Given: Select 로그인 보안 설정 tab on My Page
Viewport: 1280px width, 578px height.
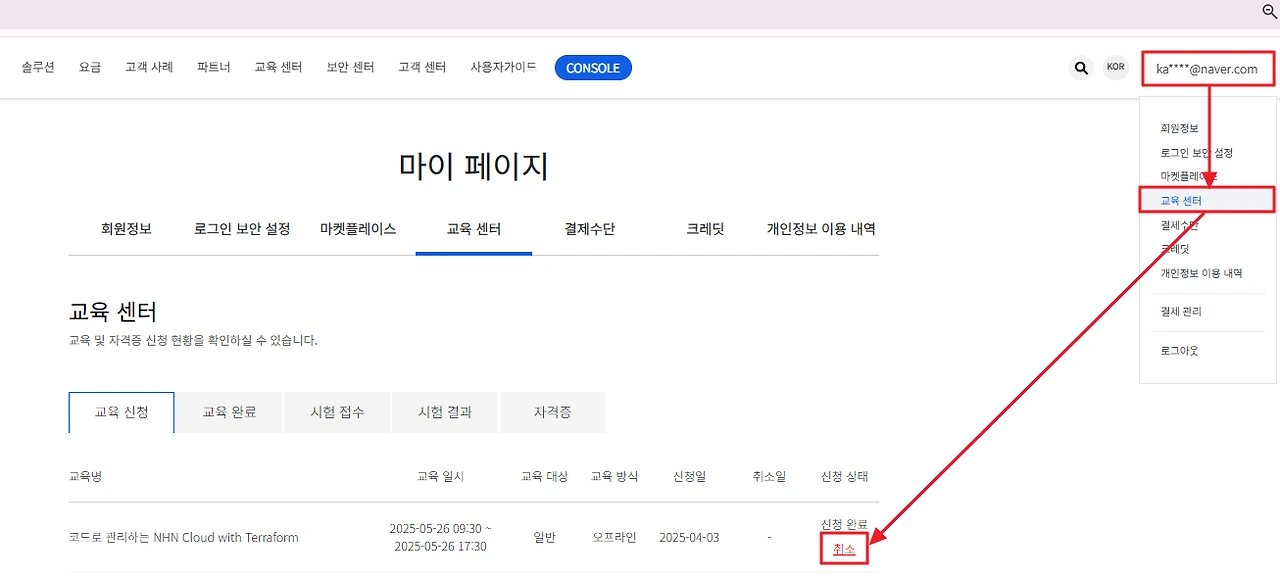Looking at the screenshot, I should 242,229.
